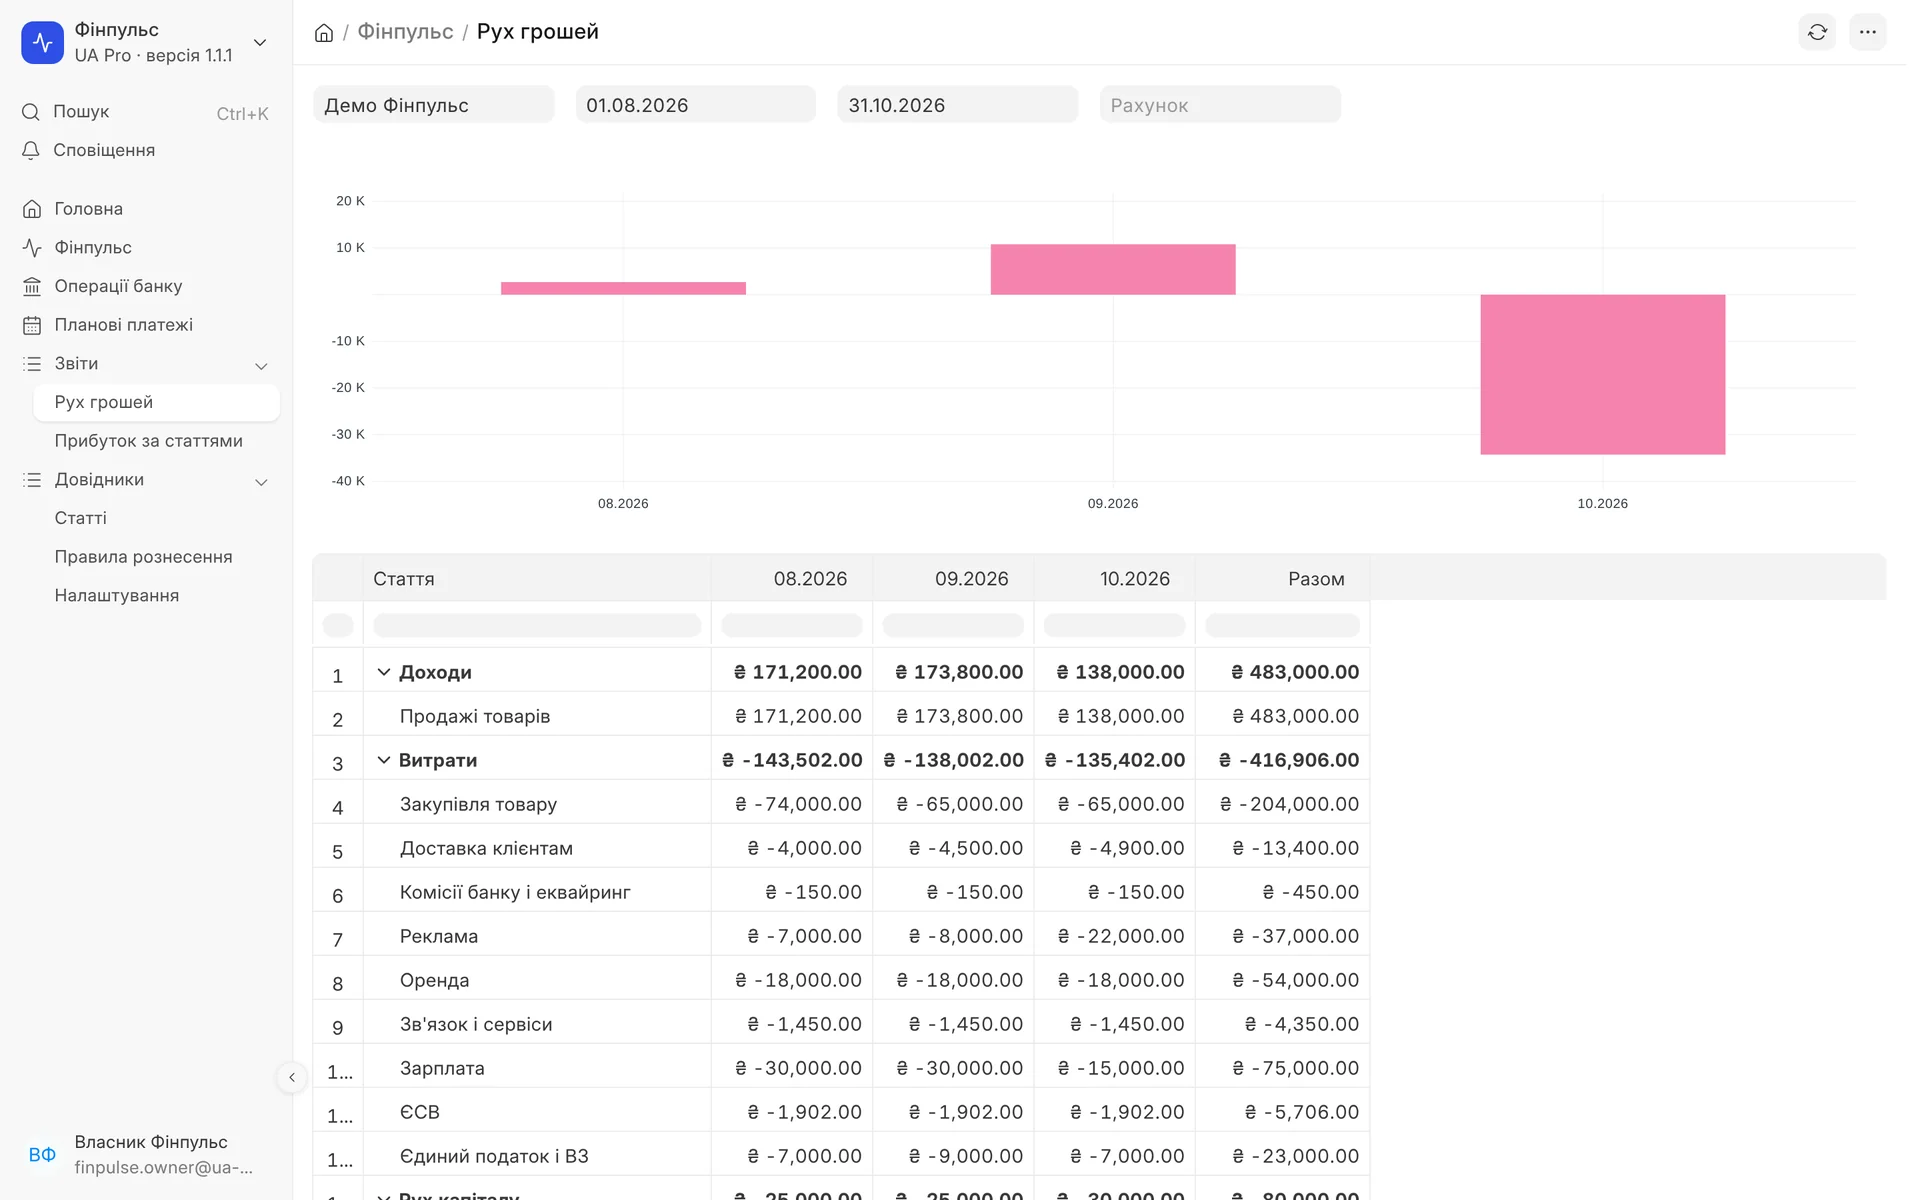
Task: Click the Рахунок account filter field
Action: click(x=1220, y=105)
